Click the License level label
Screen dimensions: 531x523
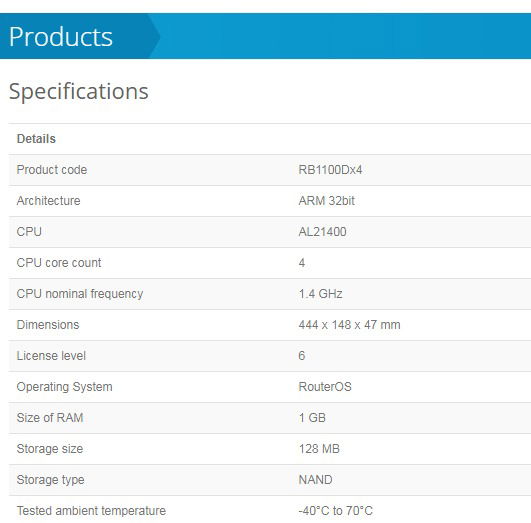point(51,356)
